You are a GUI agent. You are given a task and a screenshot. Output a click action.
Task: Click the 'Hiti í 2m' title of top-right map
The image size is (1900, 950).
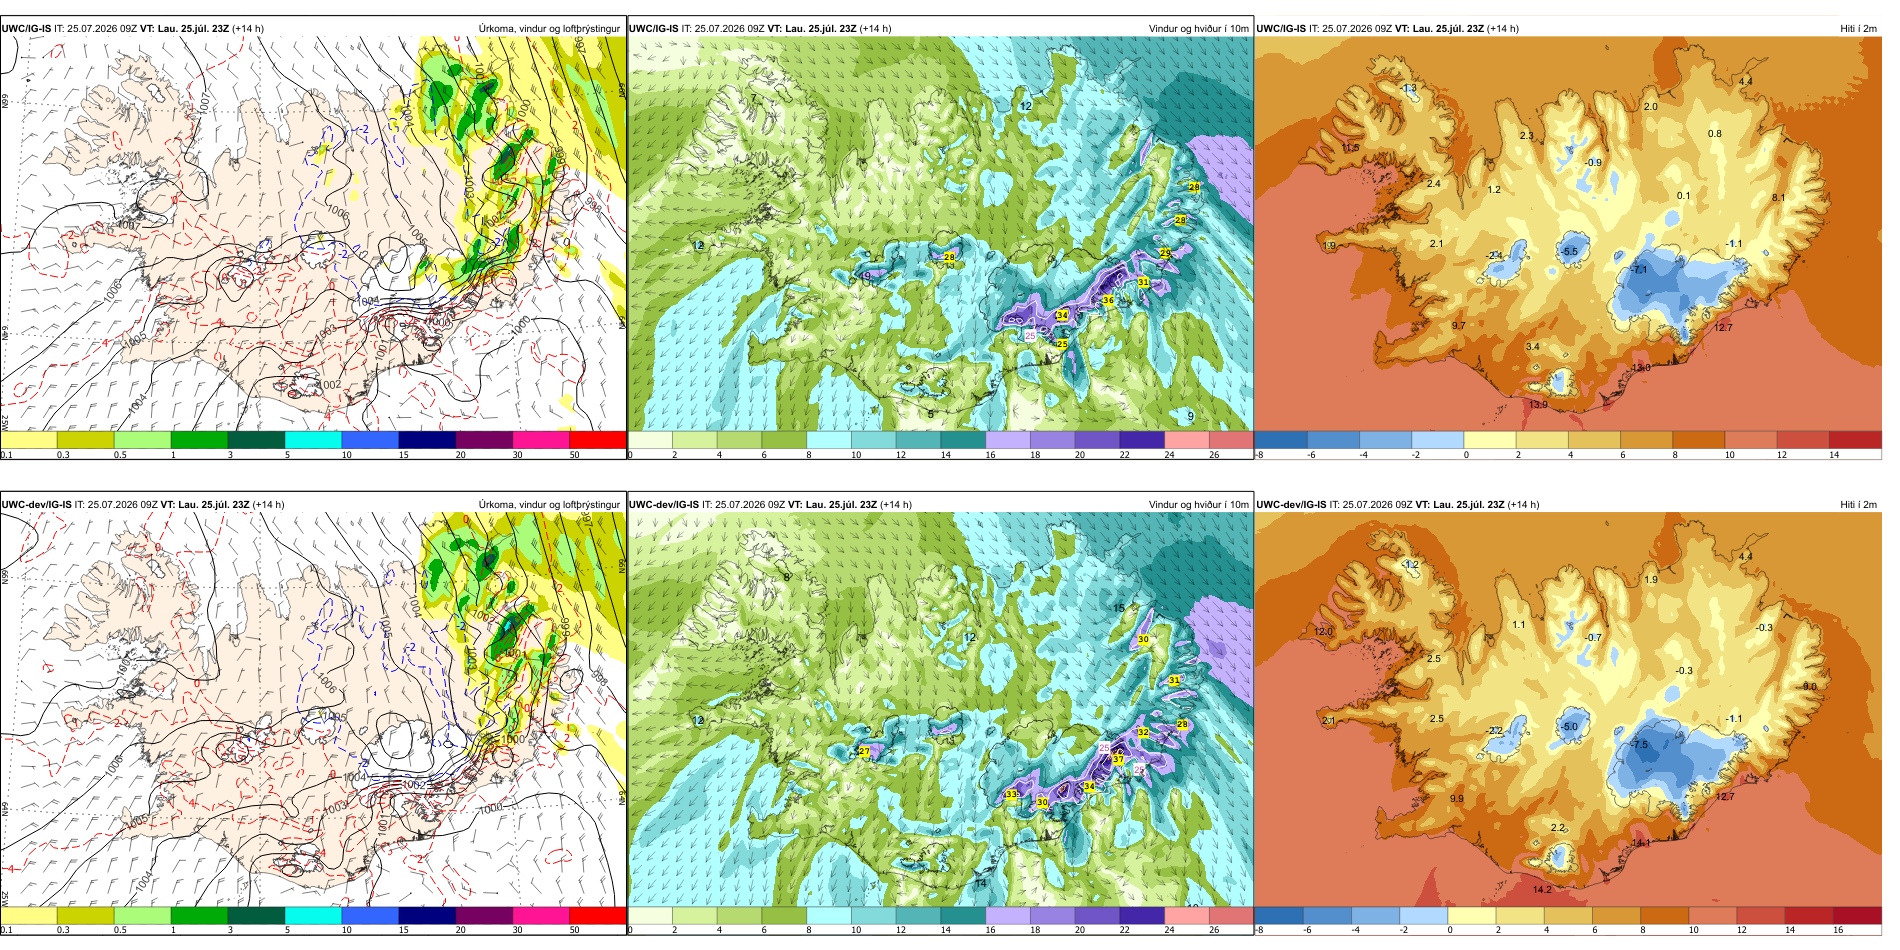coord(1858,29)
